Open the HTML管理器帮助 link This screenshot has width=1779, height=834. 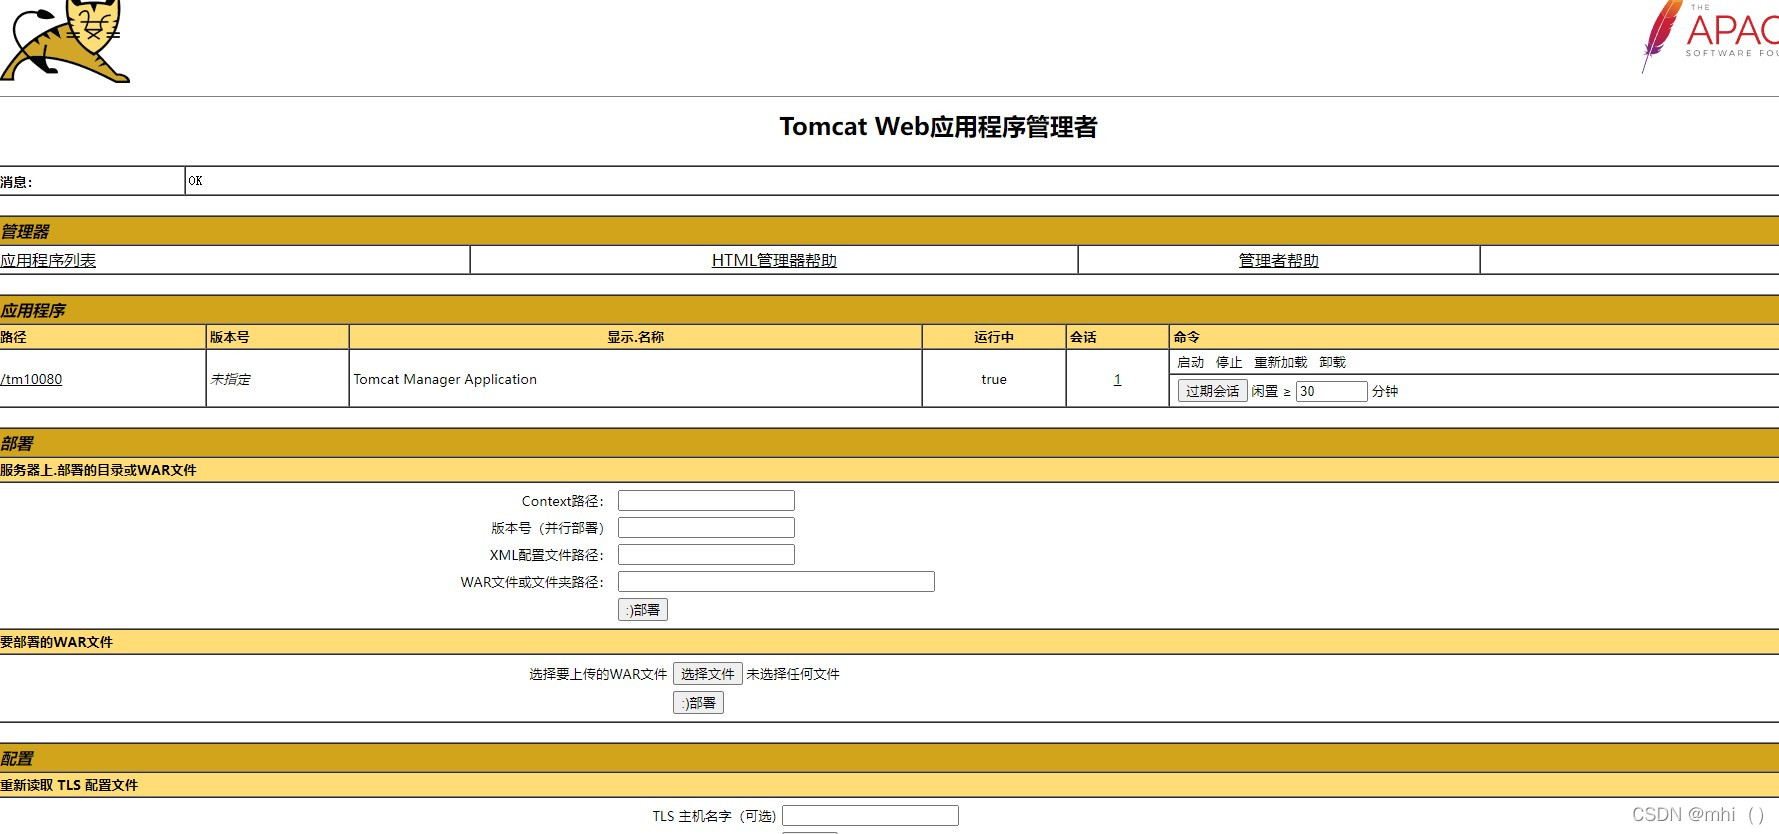(x=774, y=260)
